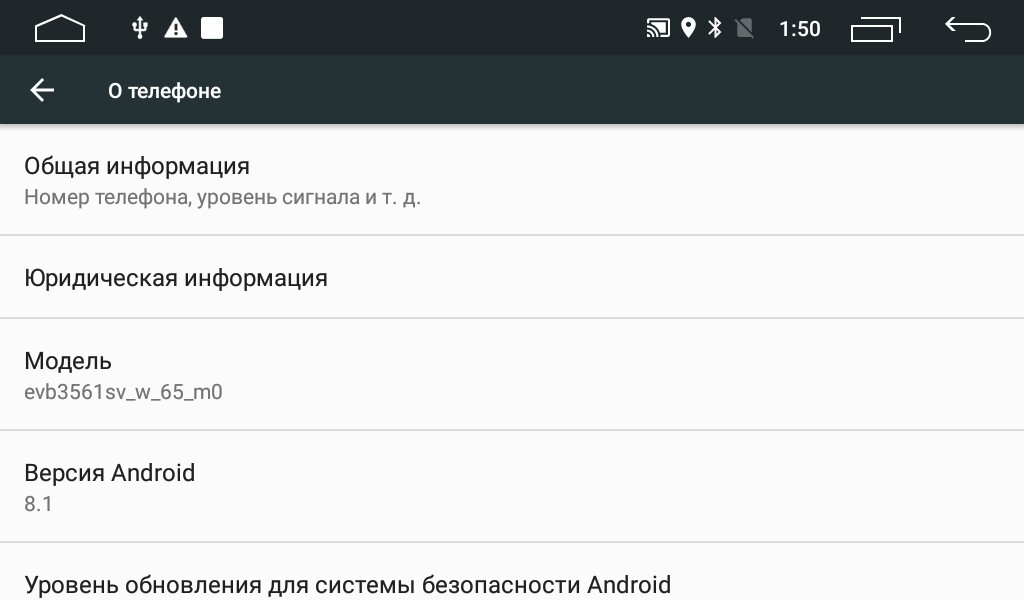The width and height of the screenshot is (1024, 600).
Task: Select the Модель list item
Action: [x=512, y=375]
